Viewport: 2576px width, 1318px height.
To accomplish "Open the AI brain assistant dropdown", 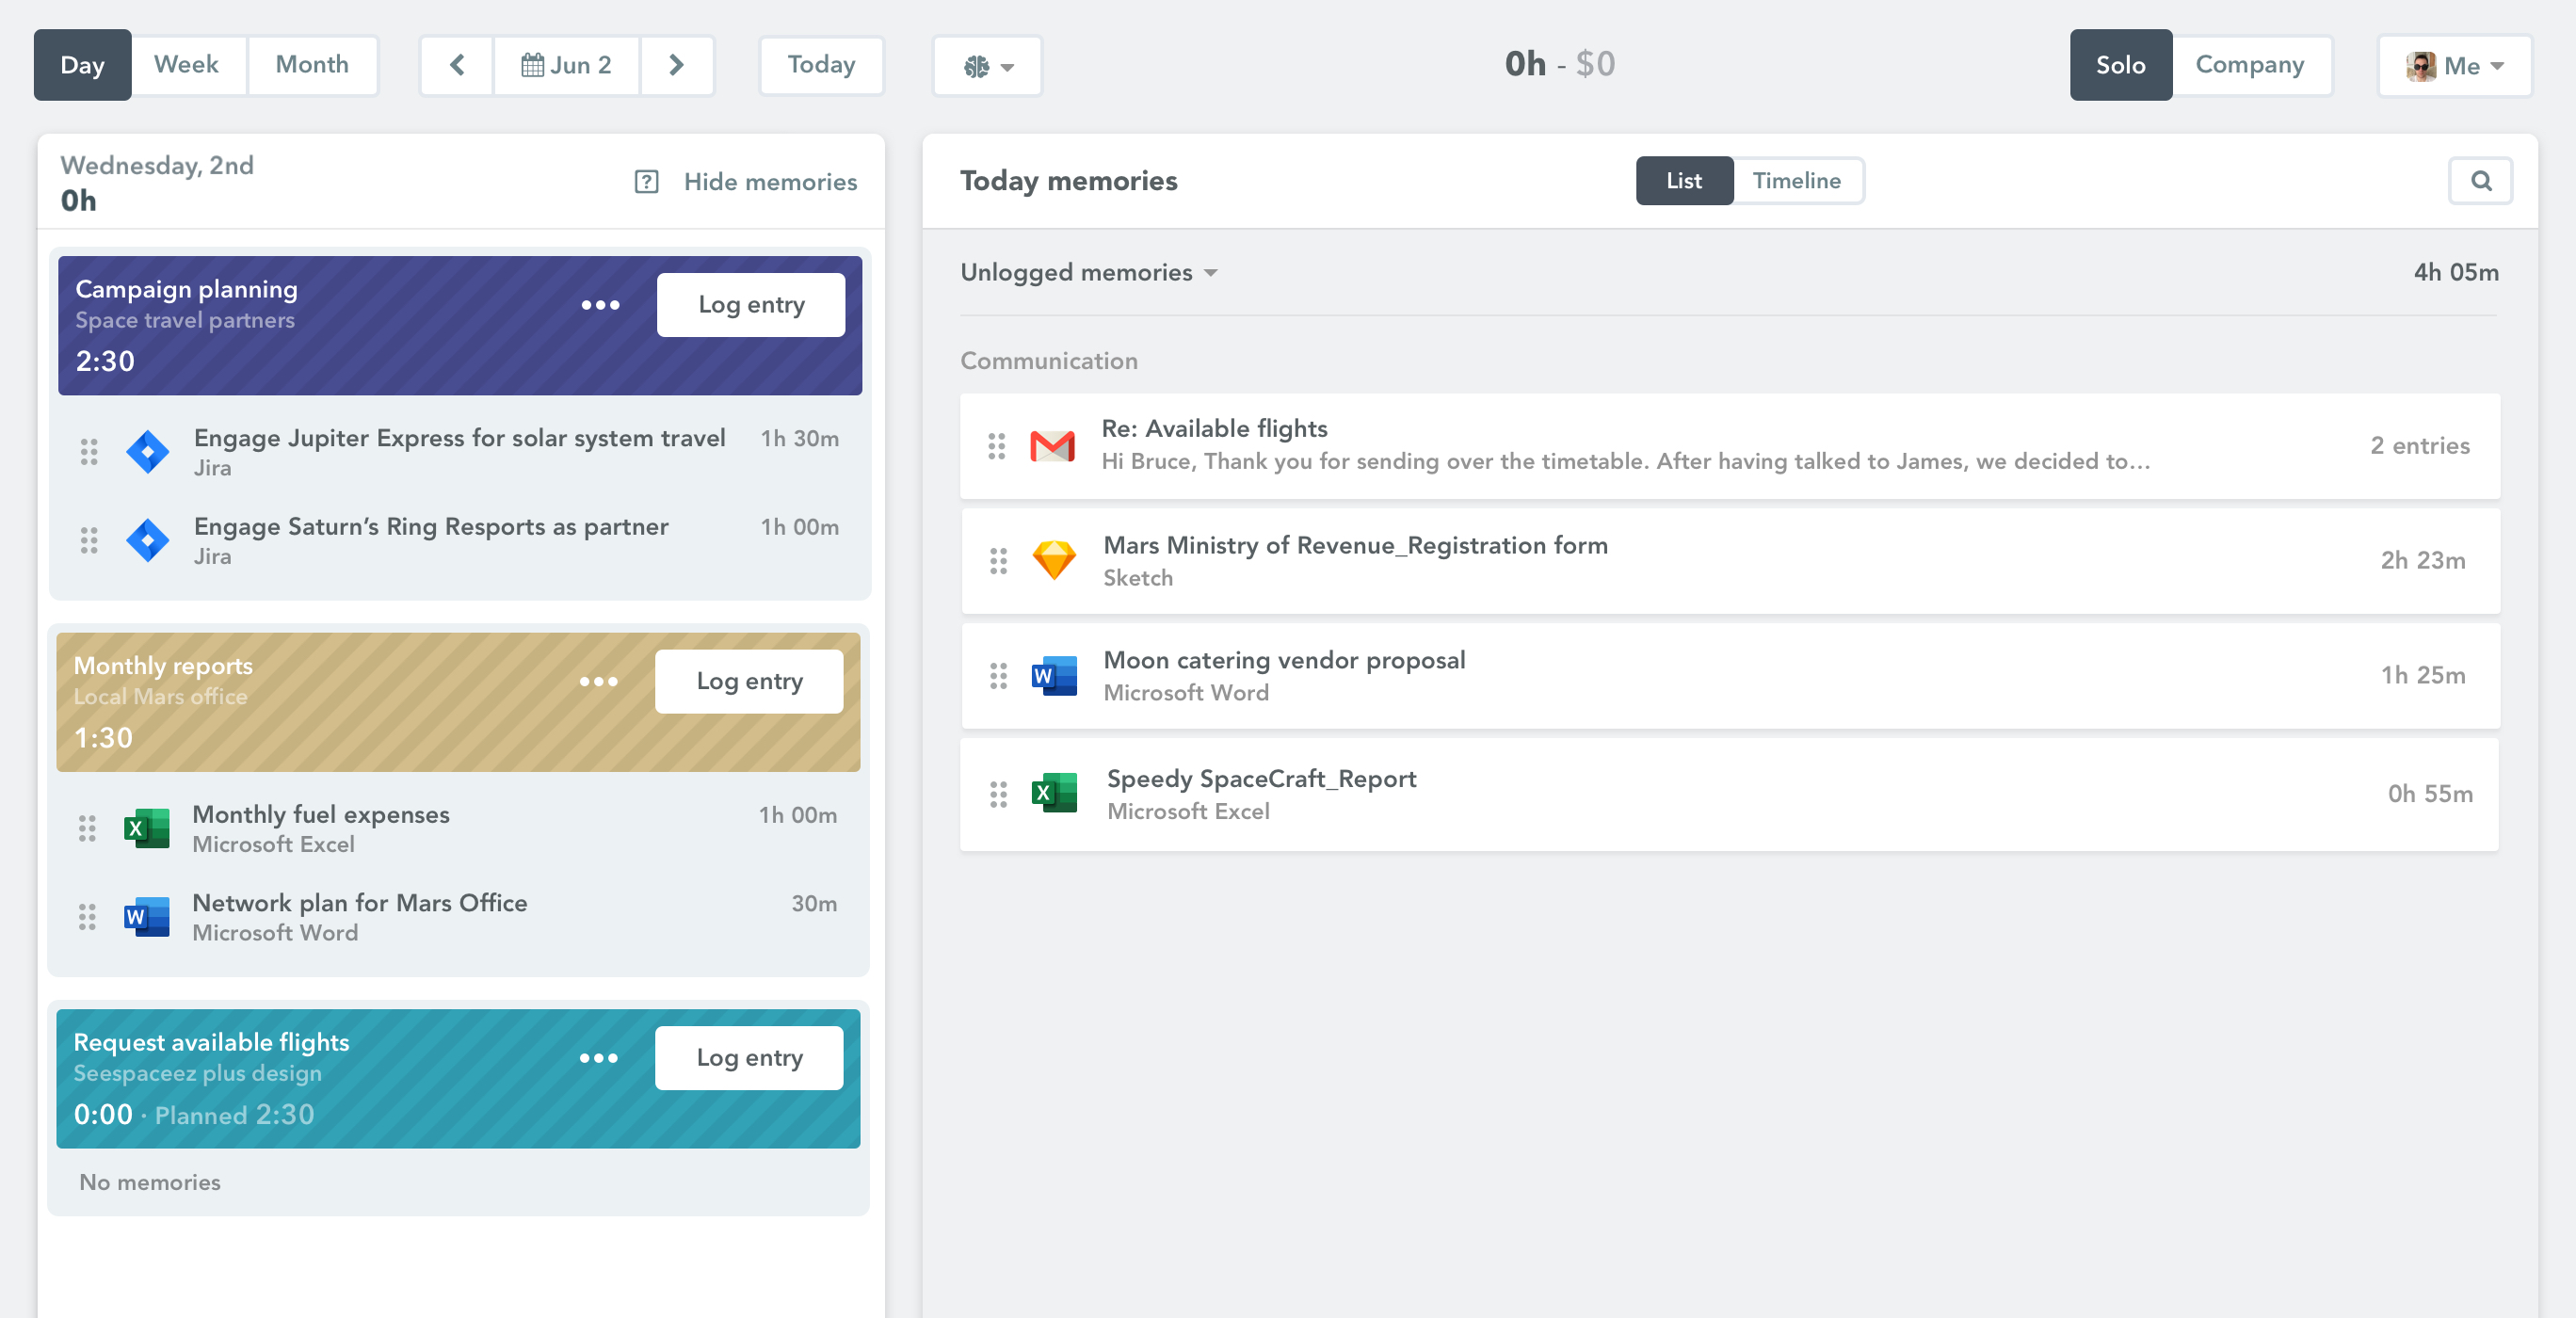I will coord(987,65).
